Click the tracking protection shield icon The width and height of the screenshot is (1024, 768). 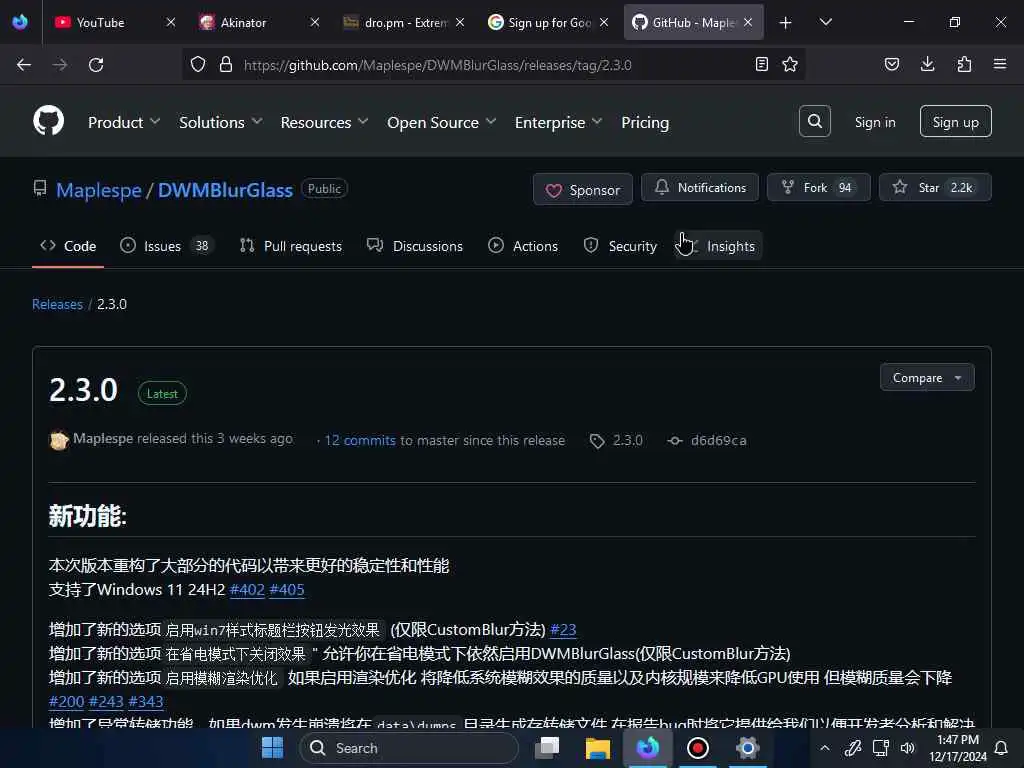198,64
